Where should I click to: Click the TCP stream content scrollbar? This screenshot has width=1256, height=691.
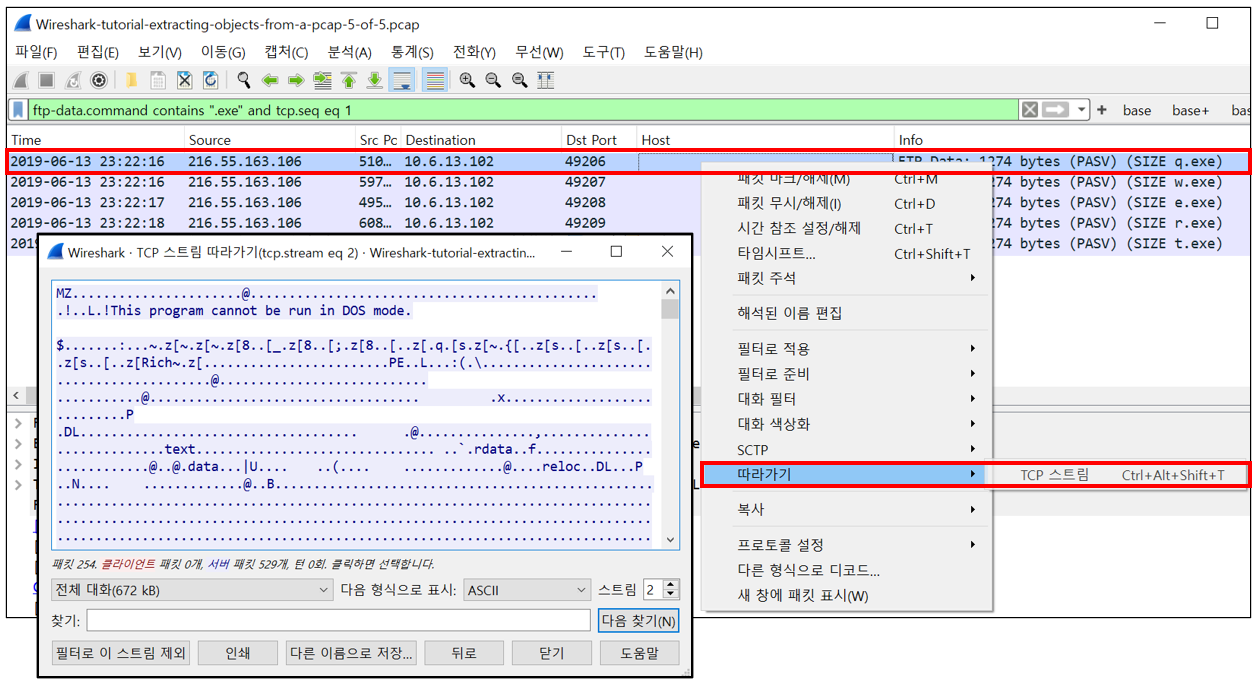(x=670, y=416)
